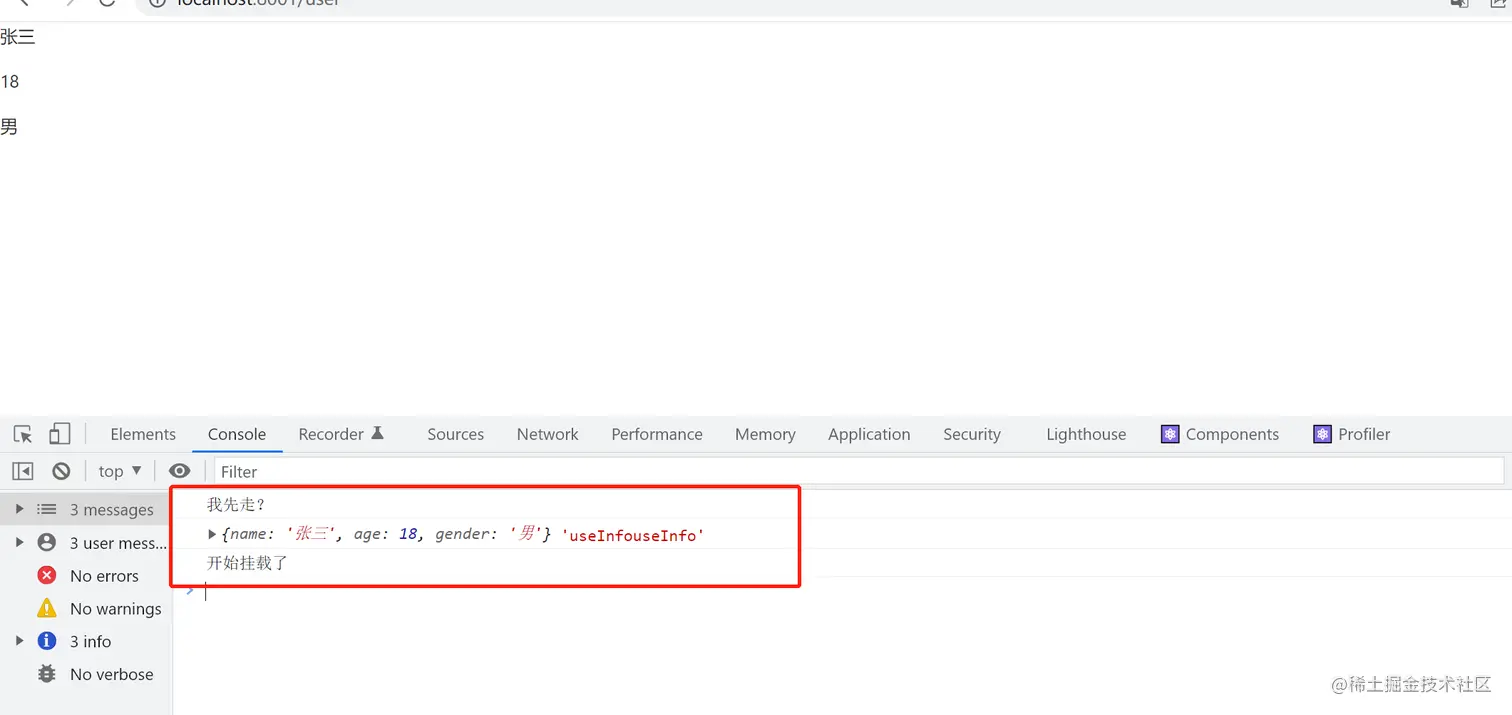Click the page text '张三'
Image resolution: width=1512 pixels, height=715 pixels.
click(x=18, y=38)
